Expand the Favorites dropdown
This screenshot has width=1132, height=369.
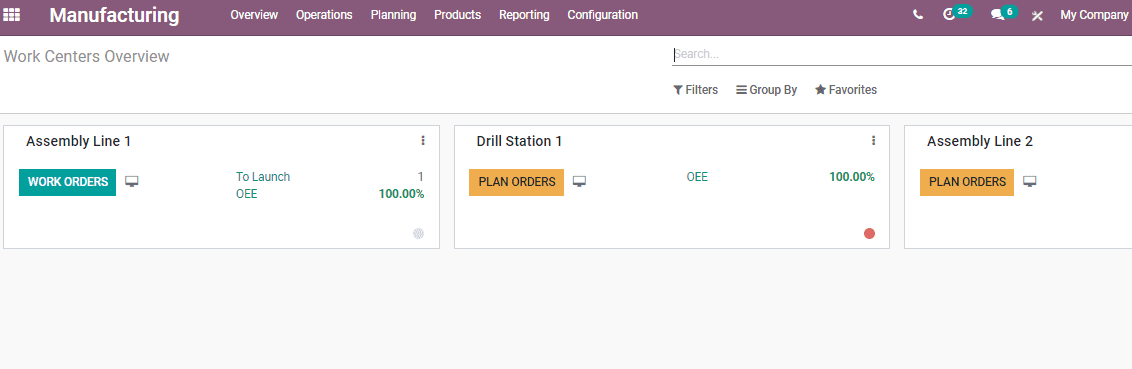click(x=846, y=90)
